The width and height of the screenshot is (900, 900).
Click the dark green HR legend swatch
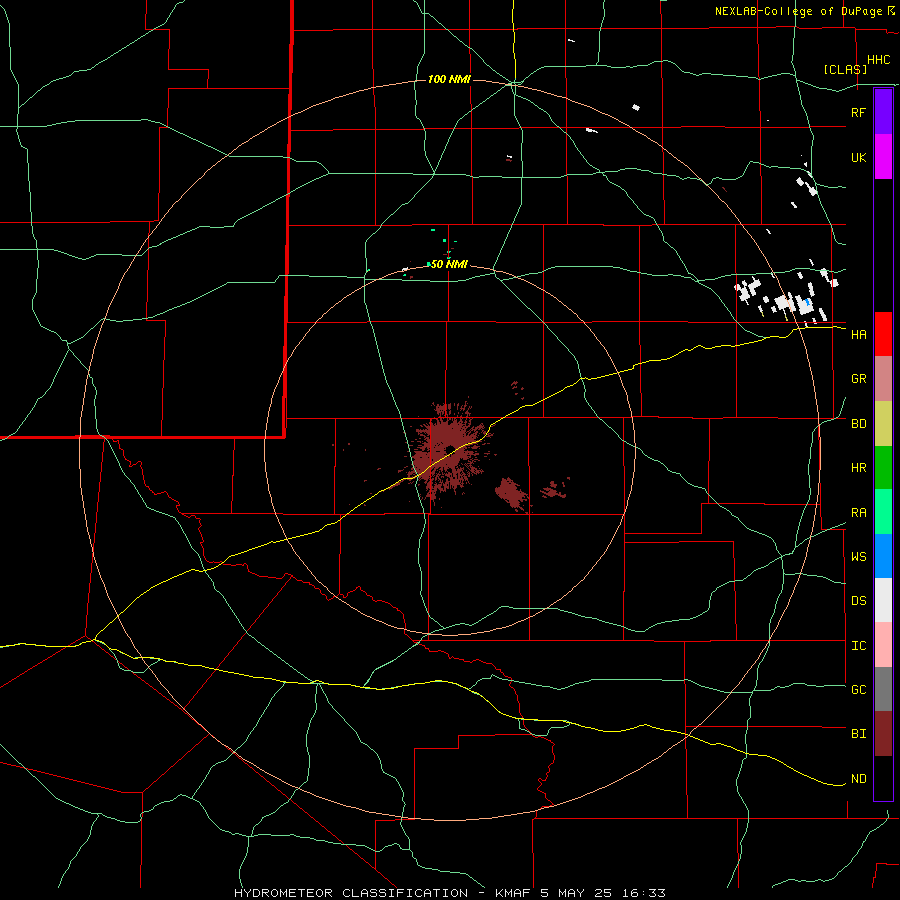tap(883, 468)
